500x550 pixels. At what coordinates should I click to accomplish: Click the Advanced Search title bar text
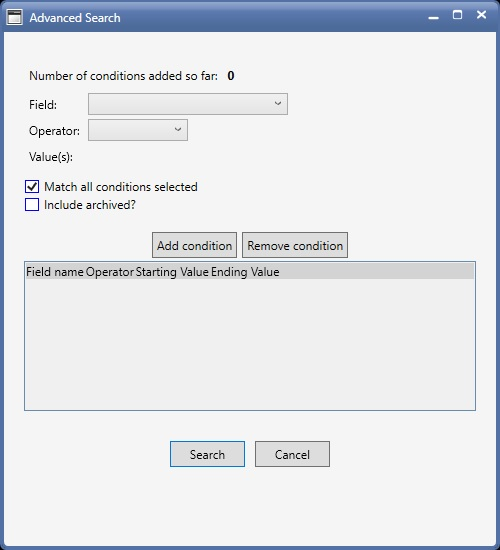pyautogui.click(x=75, y=18)
